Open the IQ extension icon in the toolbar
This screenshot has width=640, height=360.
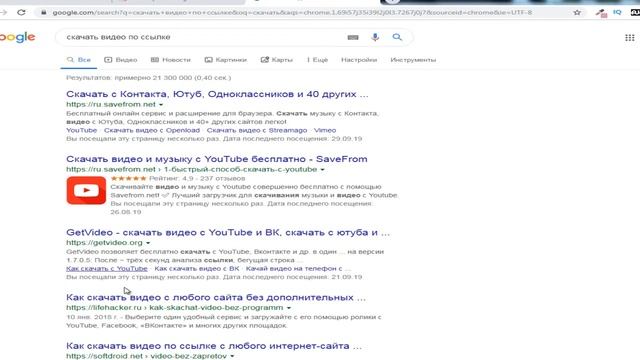[x=617, y=12]
